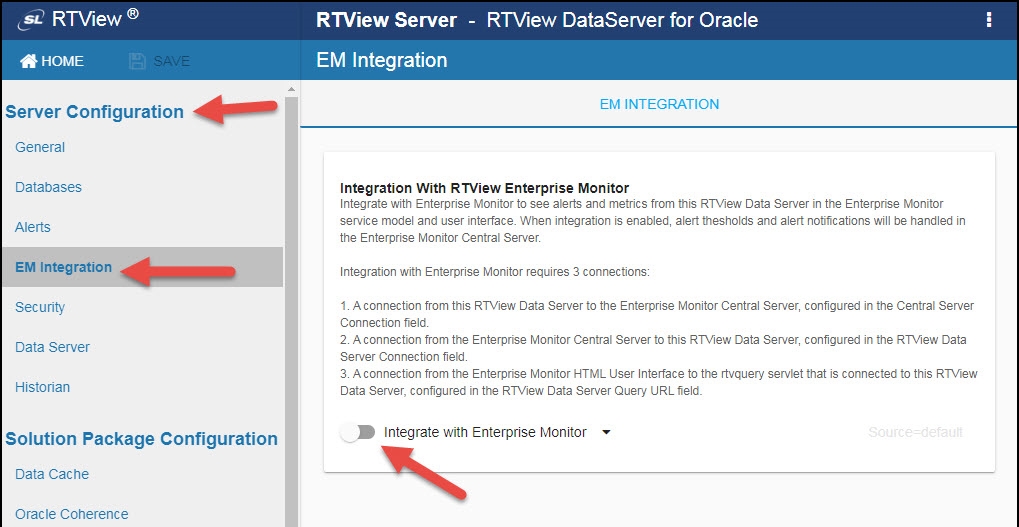The height and width of the screenshot is (527, 1019).
Task: Click the Home house icon
Action: 28,61
